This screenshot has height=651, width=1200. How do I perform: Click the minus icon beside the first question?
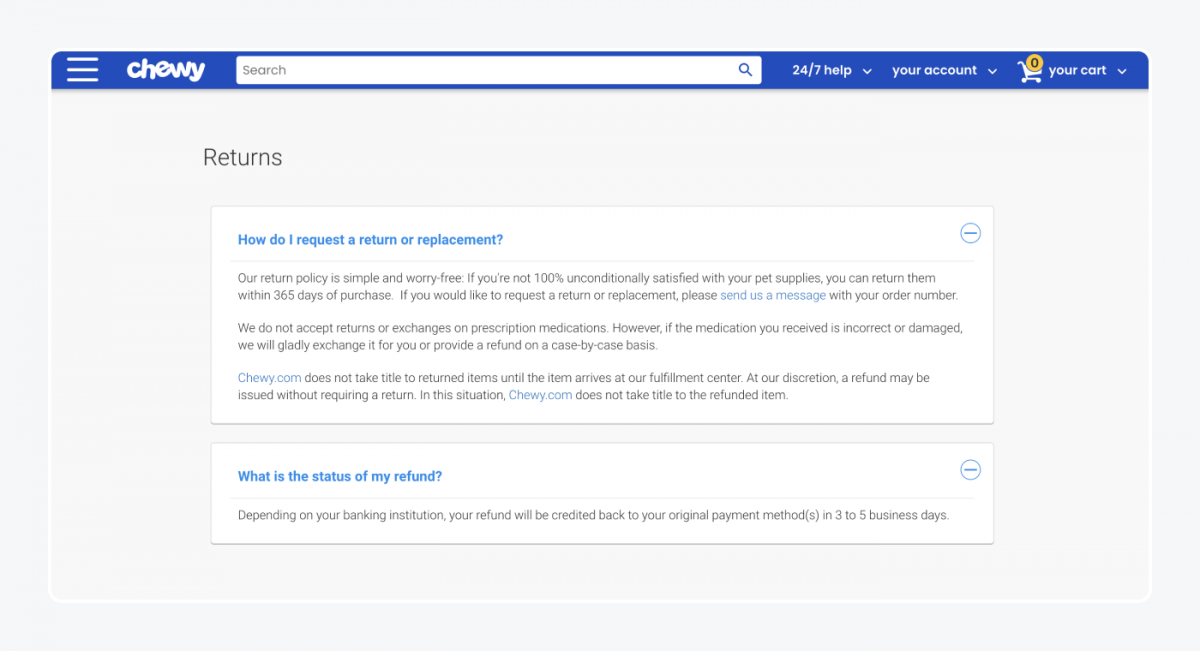coord(970,233)
